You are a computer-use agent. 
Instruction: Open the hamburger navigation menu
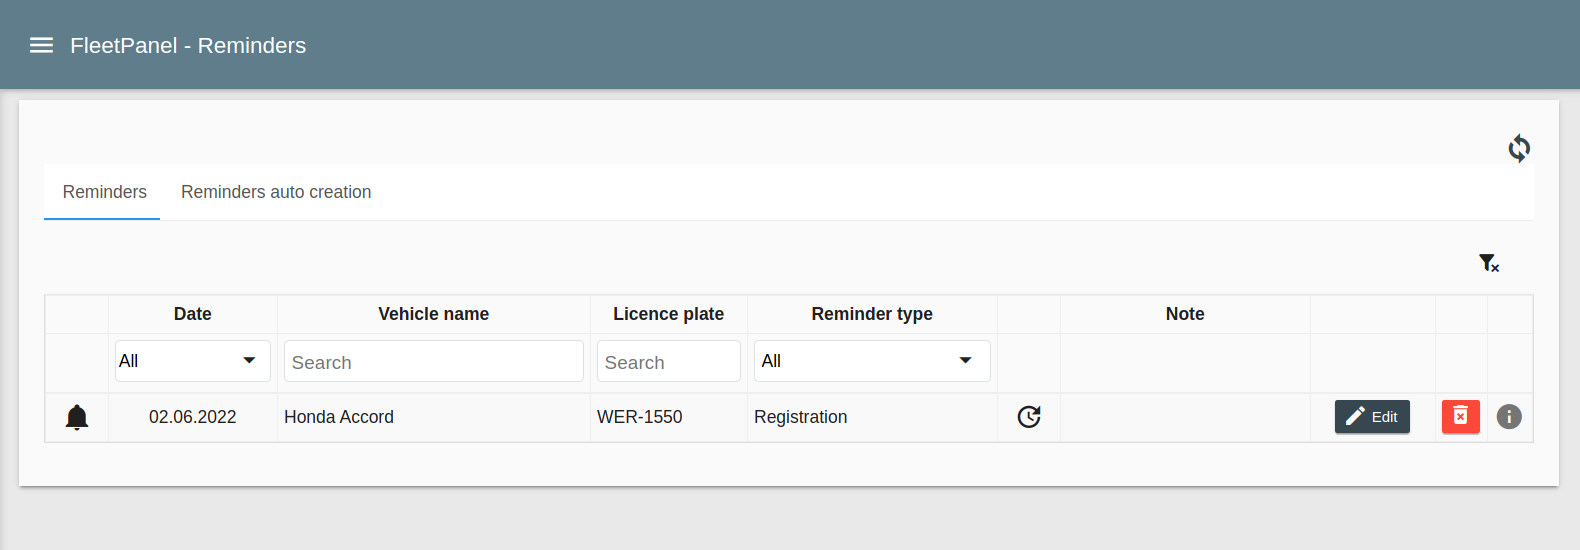(x=41, y=45)
